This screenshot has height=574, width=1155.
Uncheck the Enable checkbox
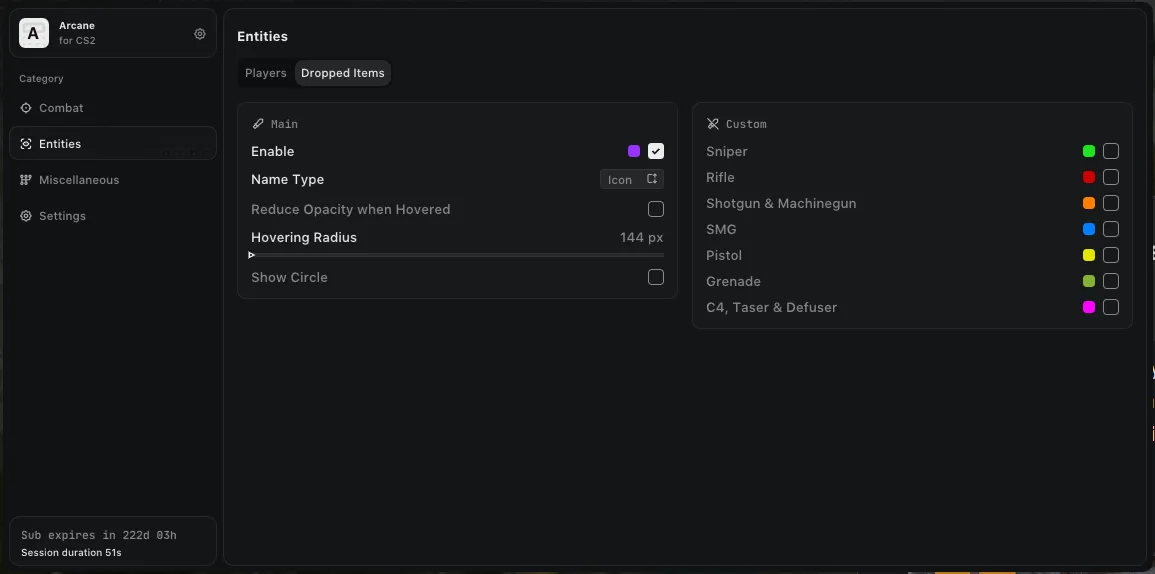pos(656,151)
